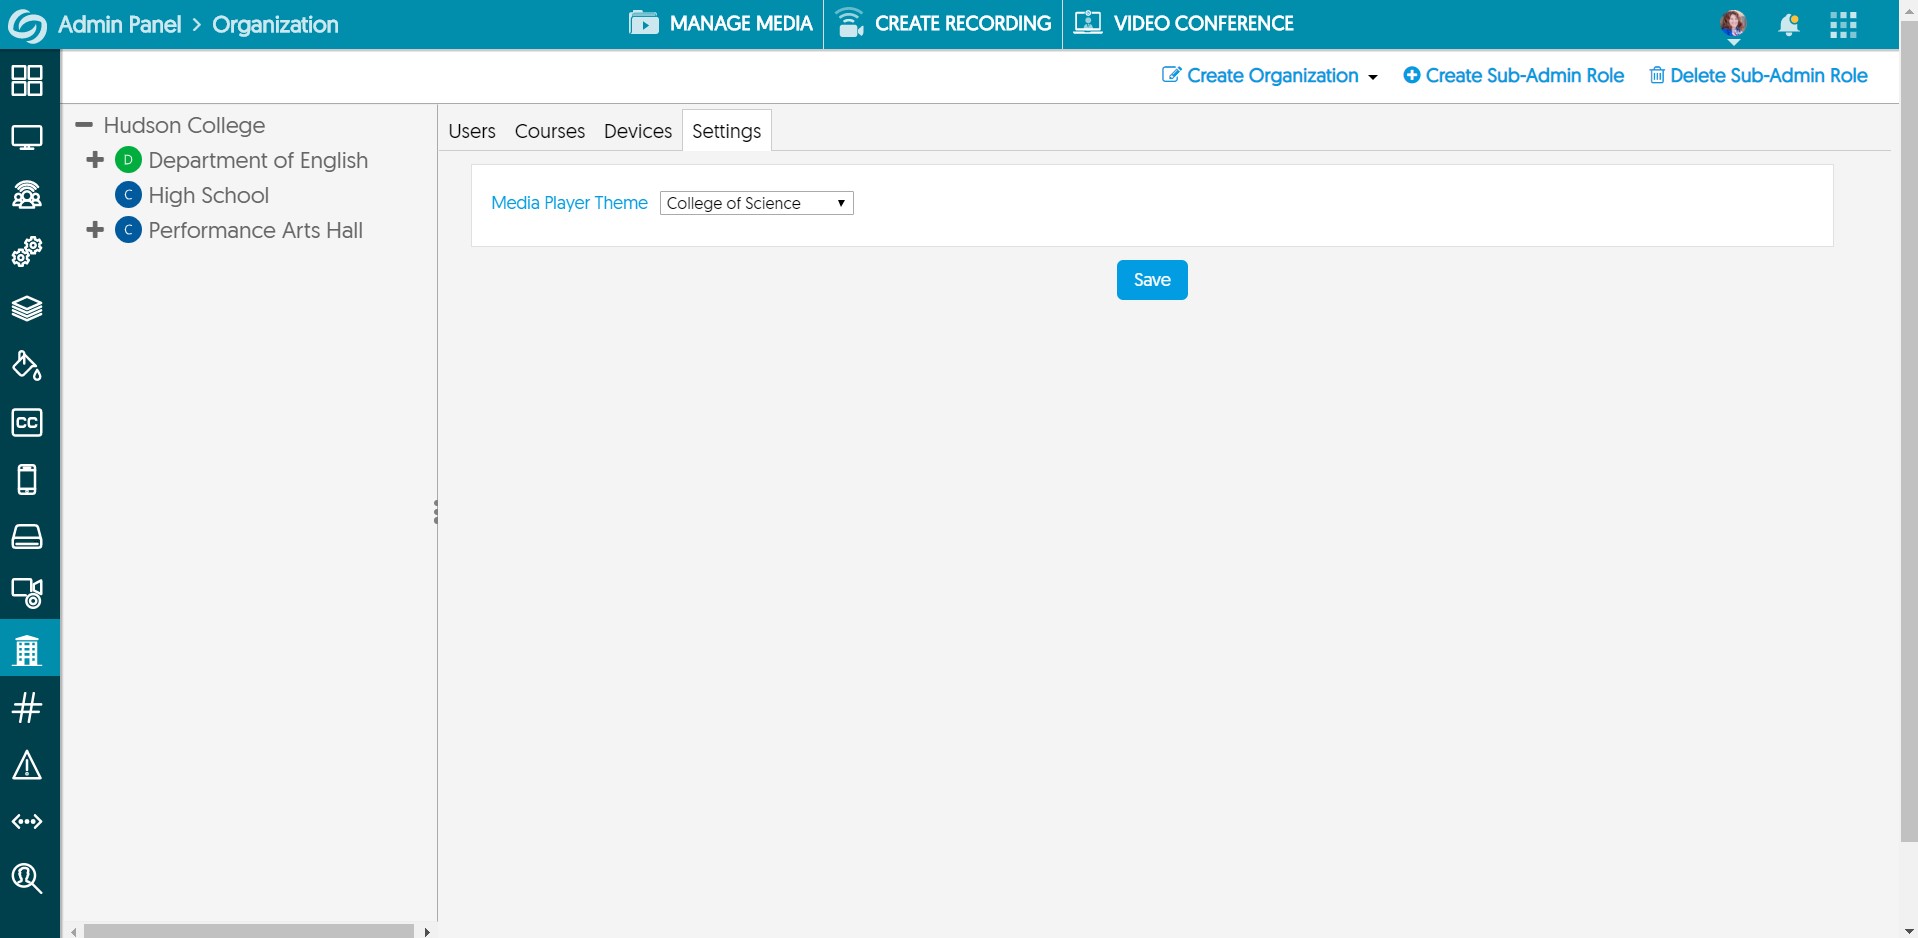1918x938 pixels.
Task: Open MANAGE MEDIA in the top bar
Action: click(x=721, y=24)
